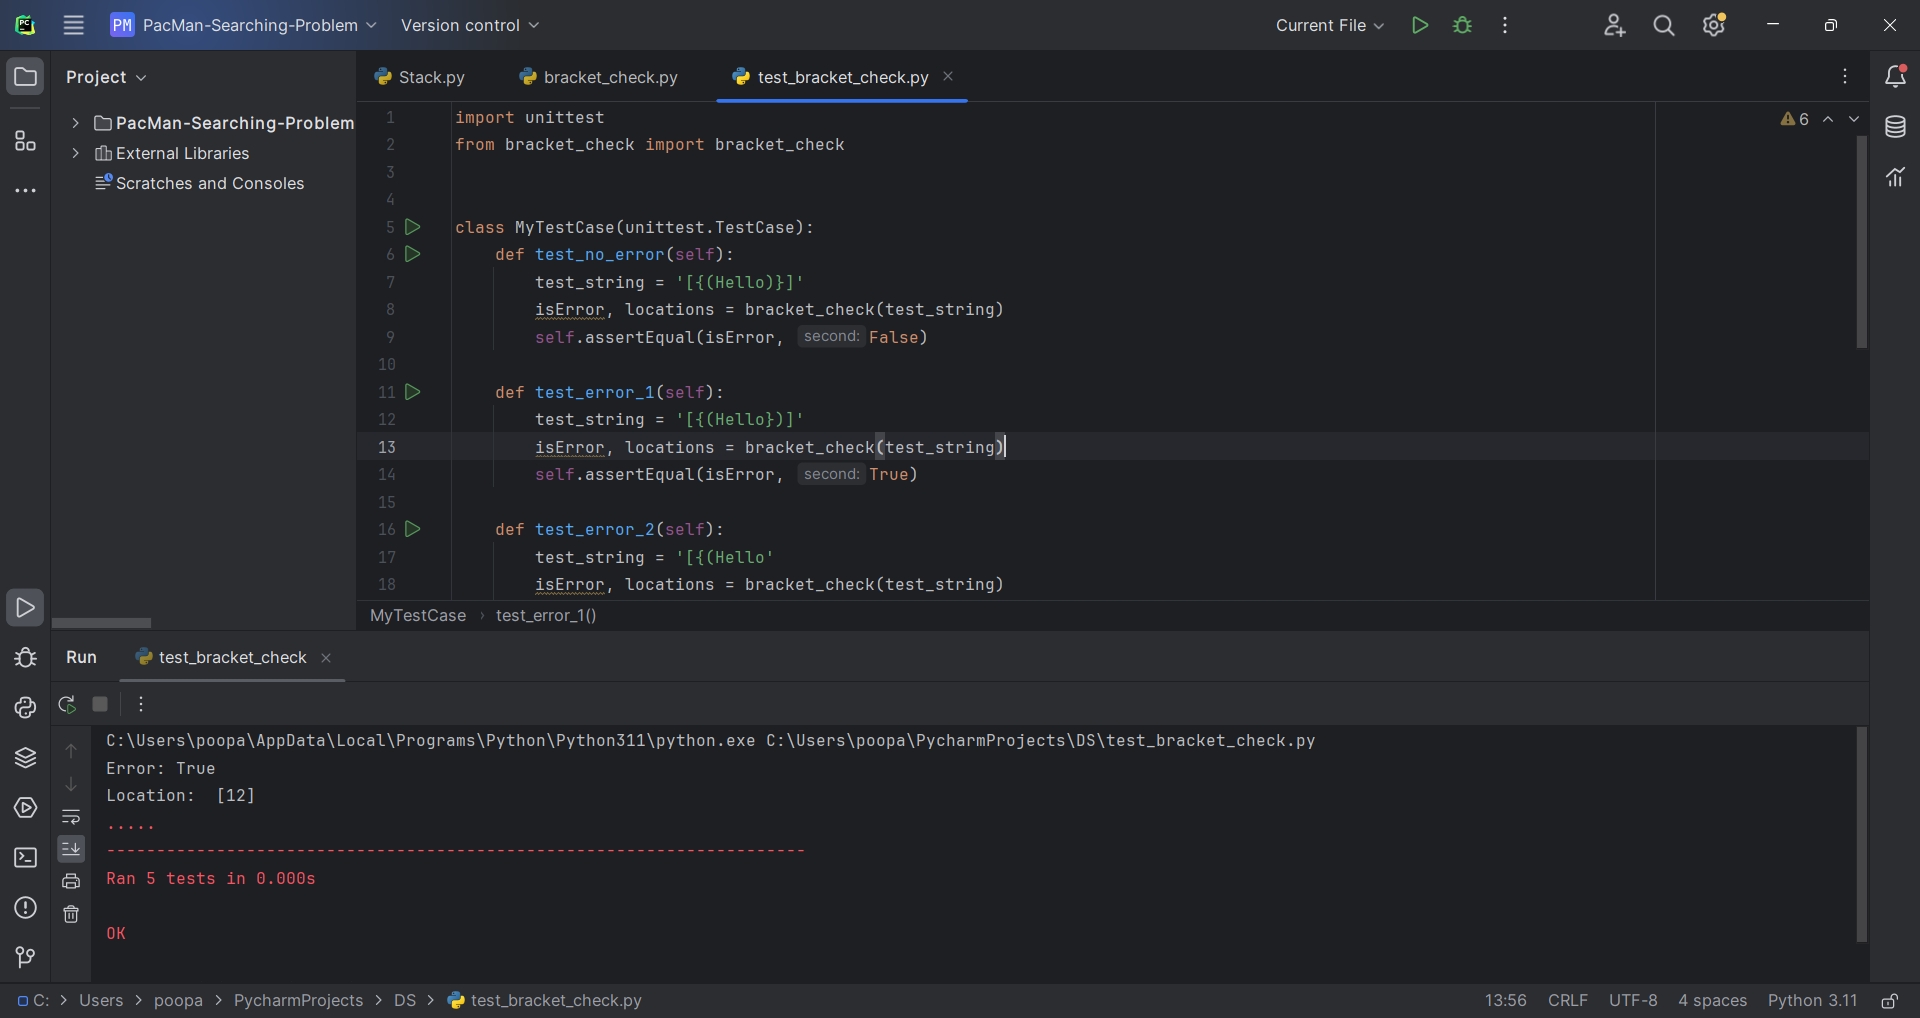
Task: Rerun tests using the rerun icon
Action: [x=68, y=704]
